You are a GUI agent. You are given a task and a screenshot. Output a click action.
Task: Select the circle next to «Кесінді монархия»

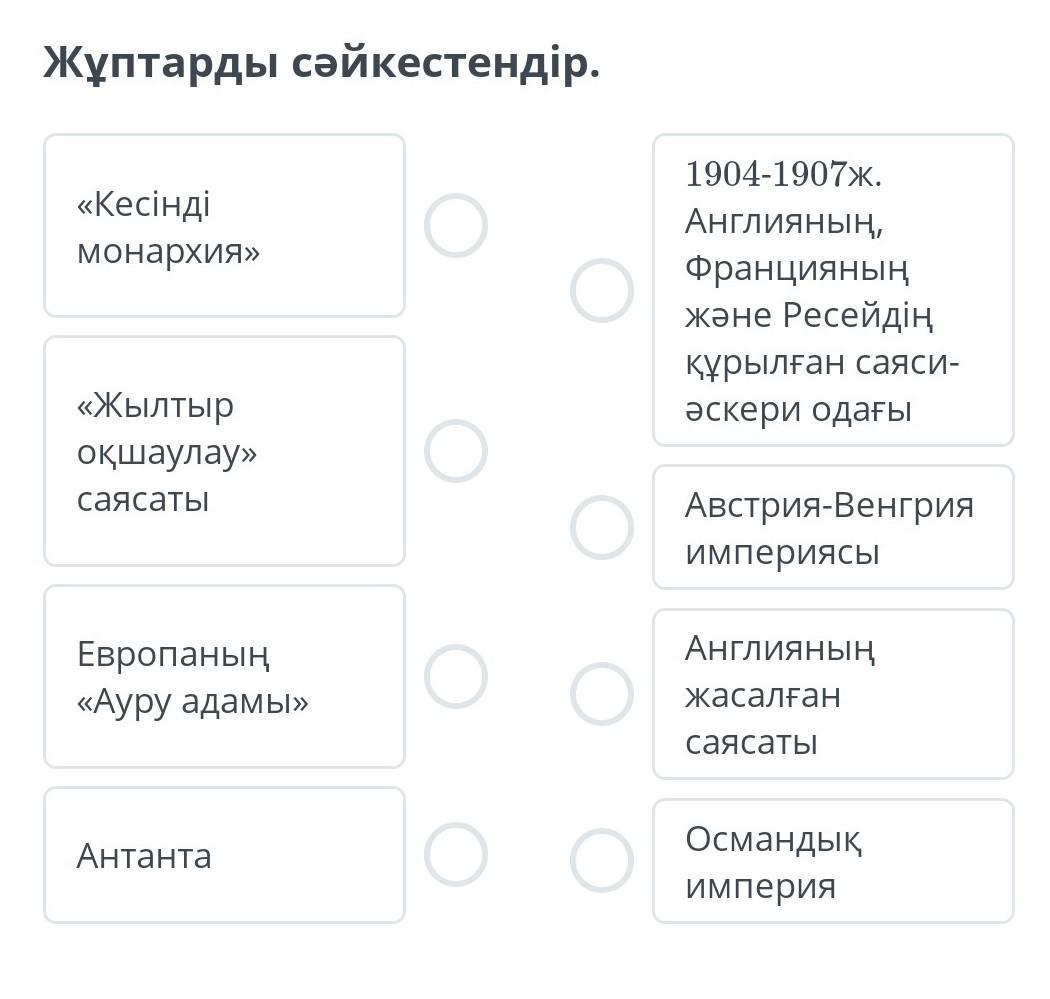pyautogui.click(x=455, y=225)
